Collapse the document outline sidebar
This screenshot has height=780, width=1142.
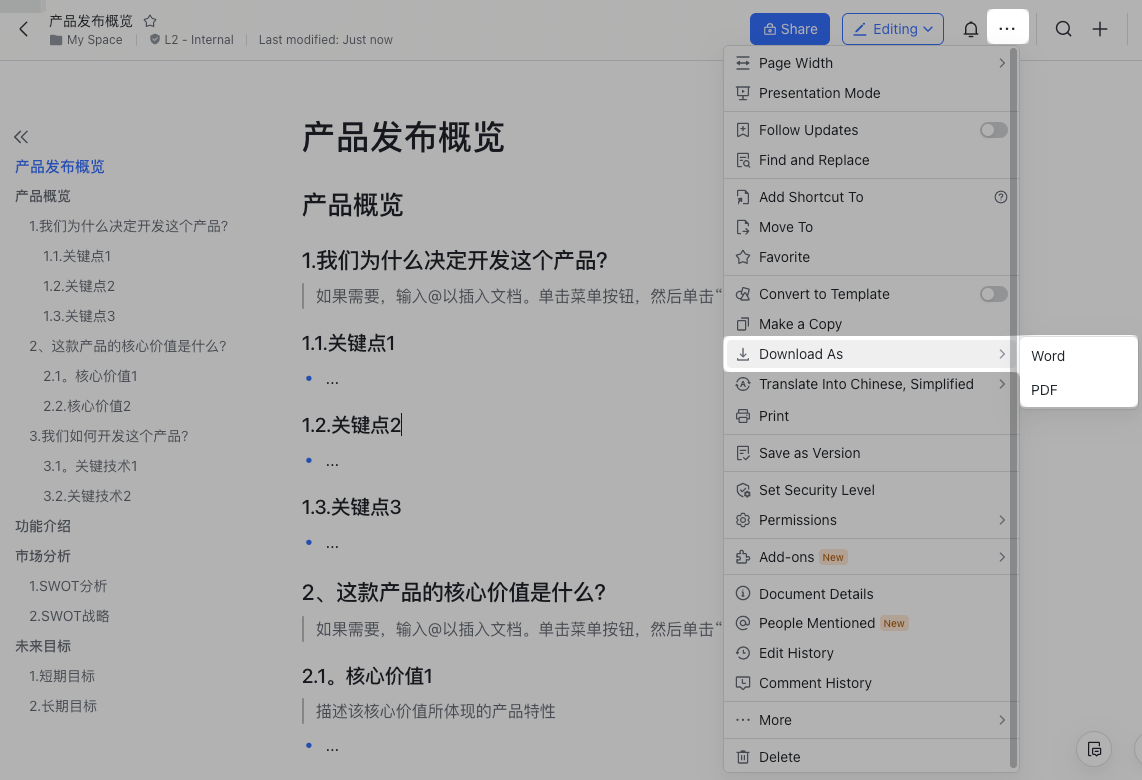coord(22,137)
